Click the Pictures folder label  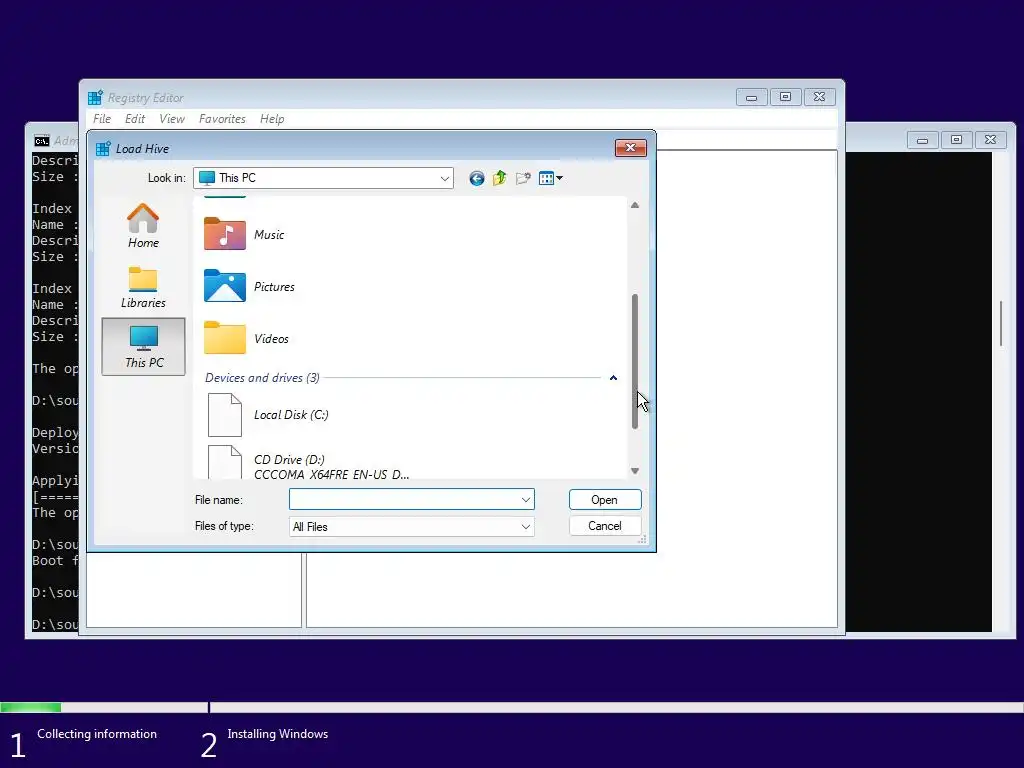click(274, 287)
